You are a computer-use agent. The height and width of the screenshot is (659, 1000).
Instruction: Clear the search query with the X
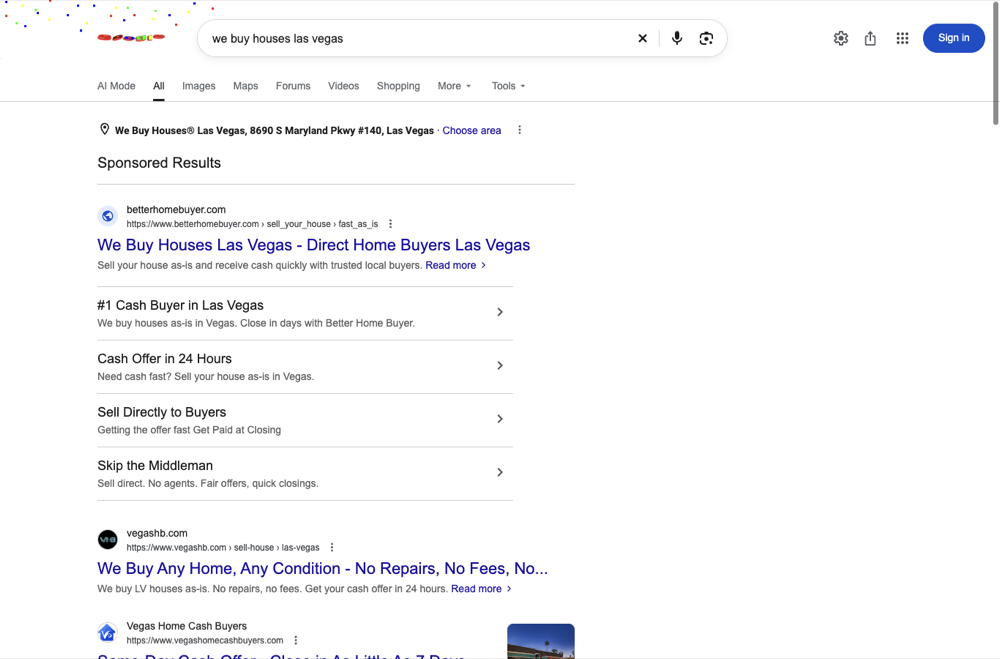point(642,38)
